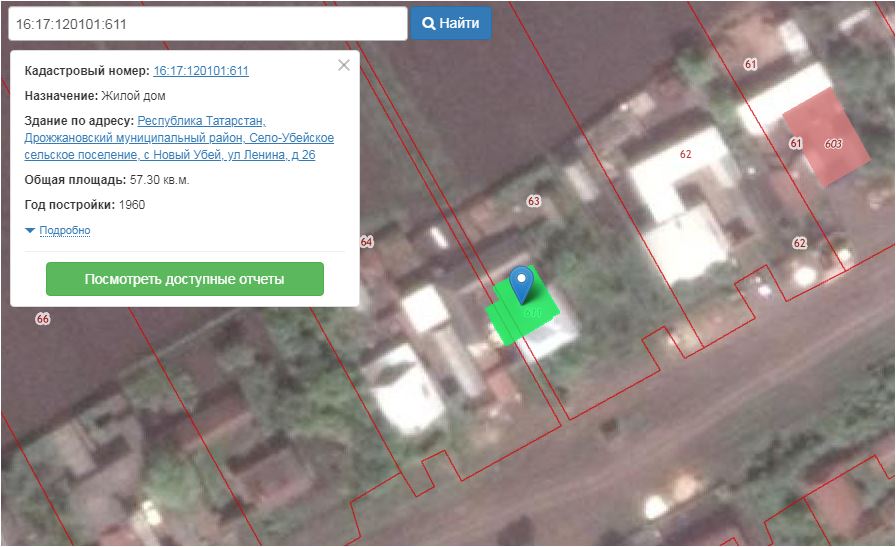The height and width of the screenshot is (547, 896).
Task: Select parcel label 66 on the map
Action: pos(42,319)
